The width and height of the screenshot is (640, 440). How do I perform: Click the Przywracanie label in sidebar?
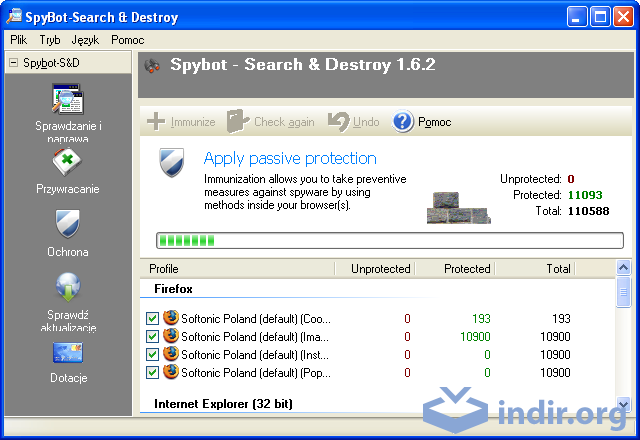68,189
